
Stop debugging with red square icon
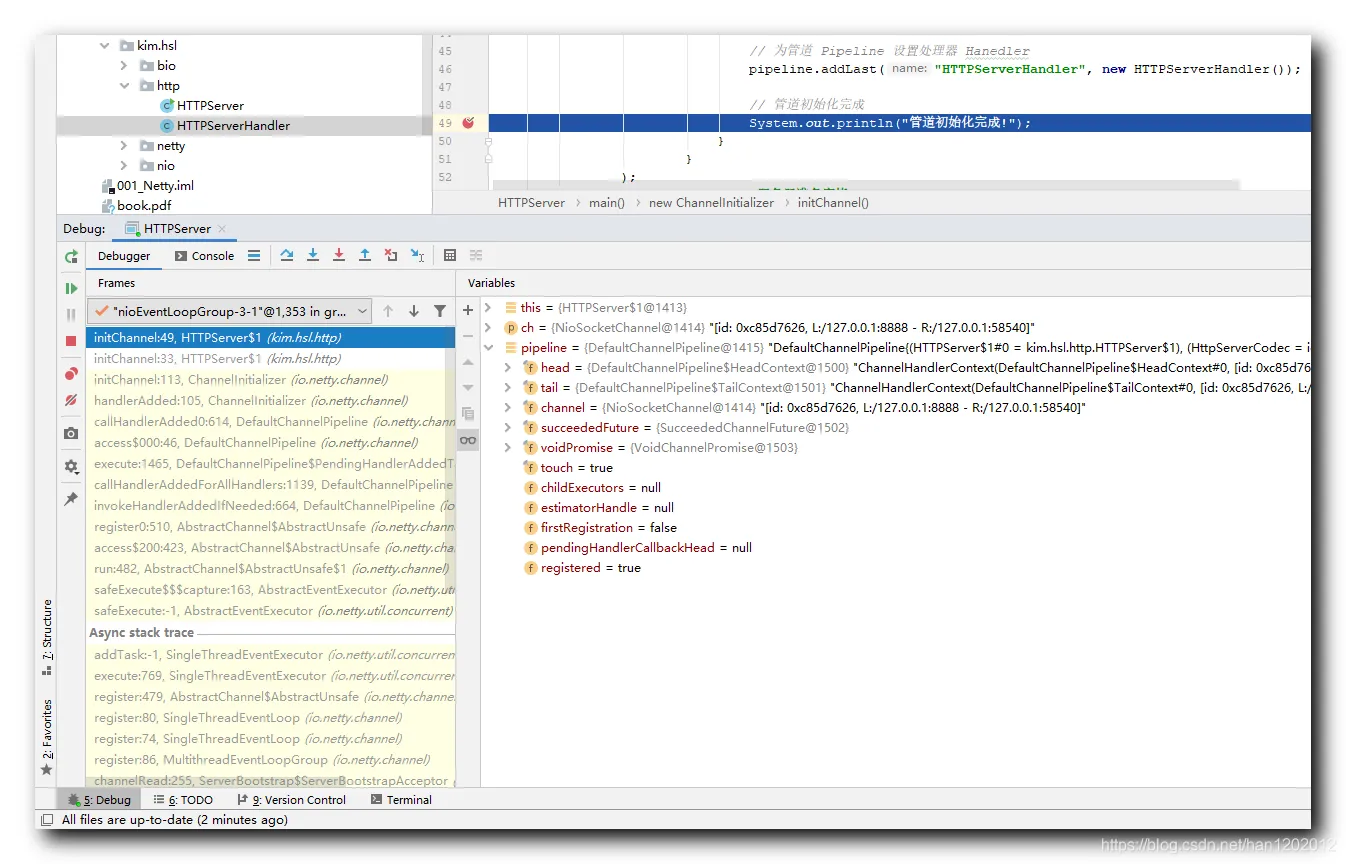71,341
